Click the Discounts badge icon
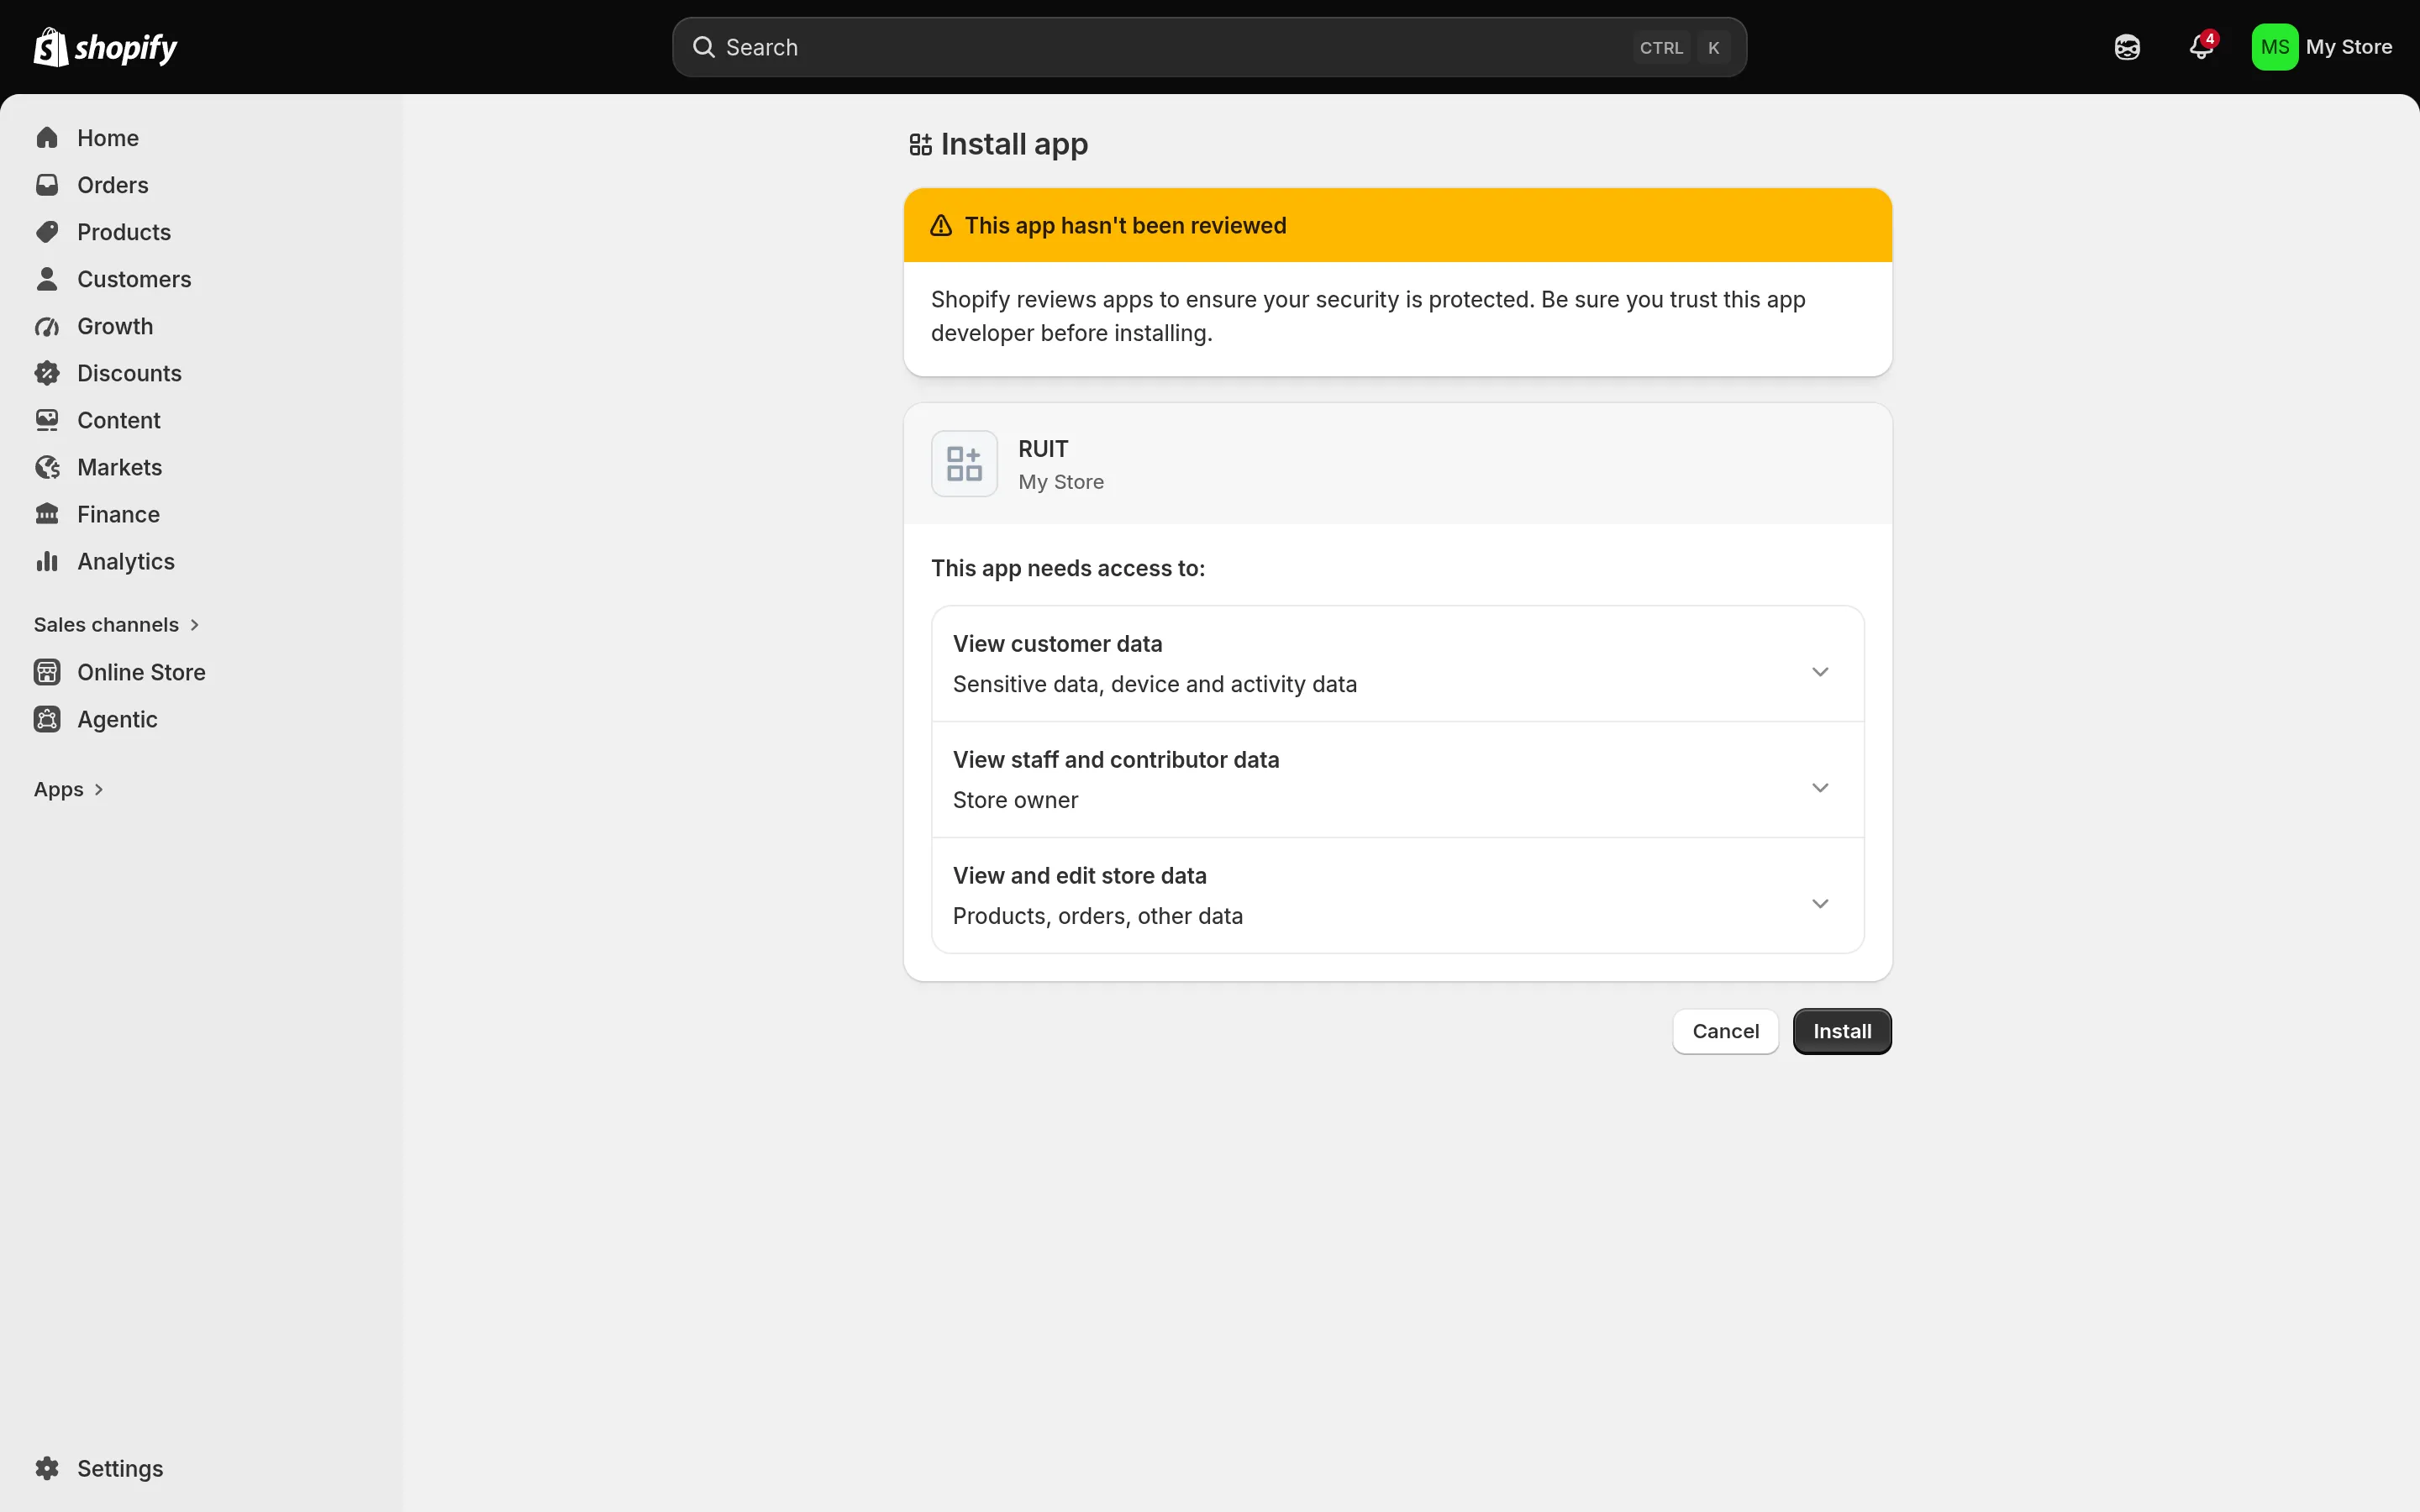The width and height of the screenshot is (2420, 1512). [47, 373]
